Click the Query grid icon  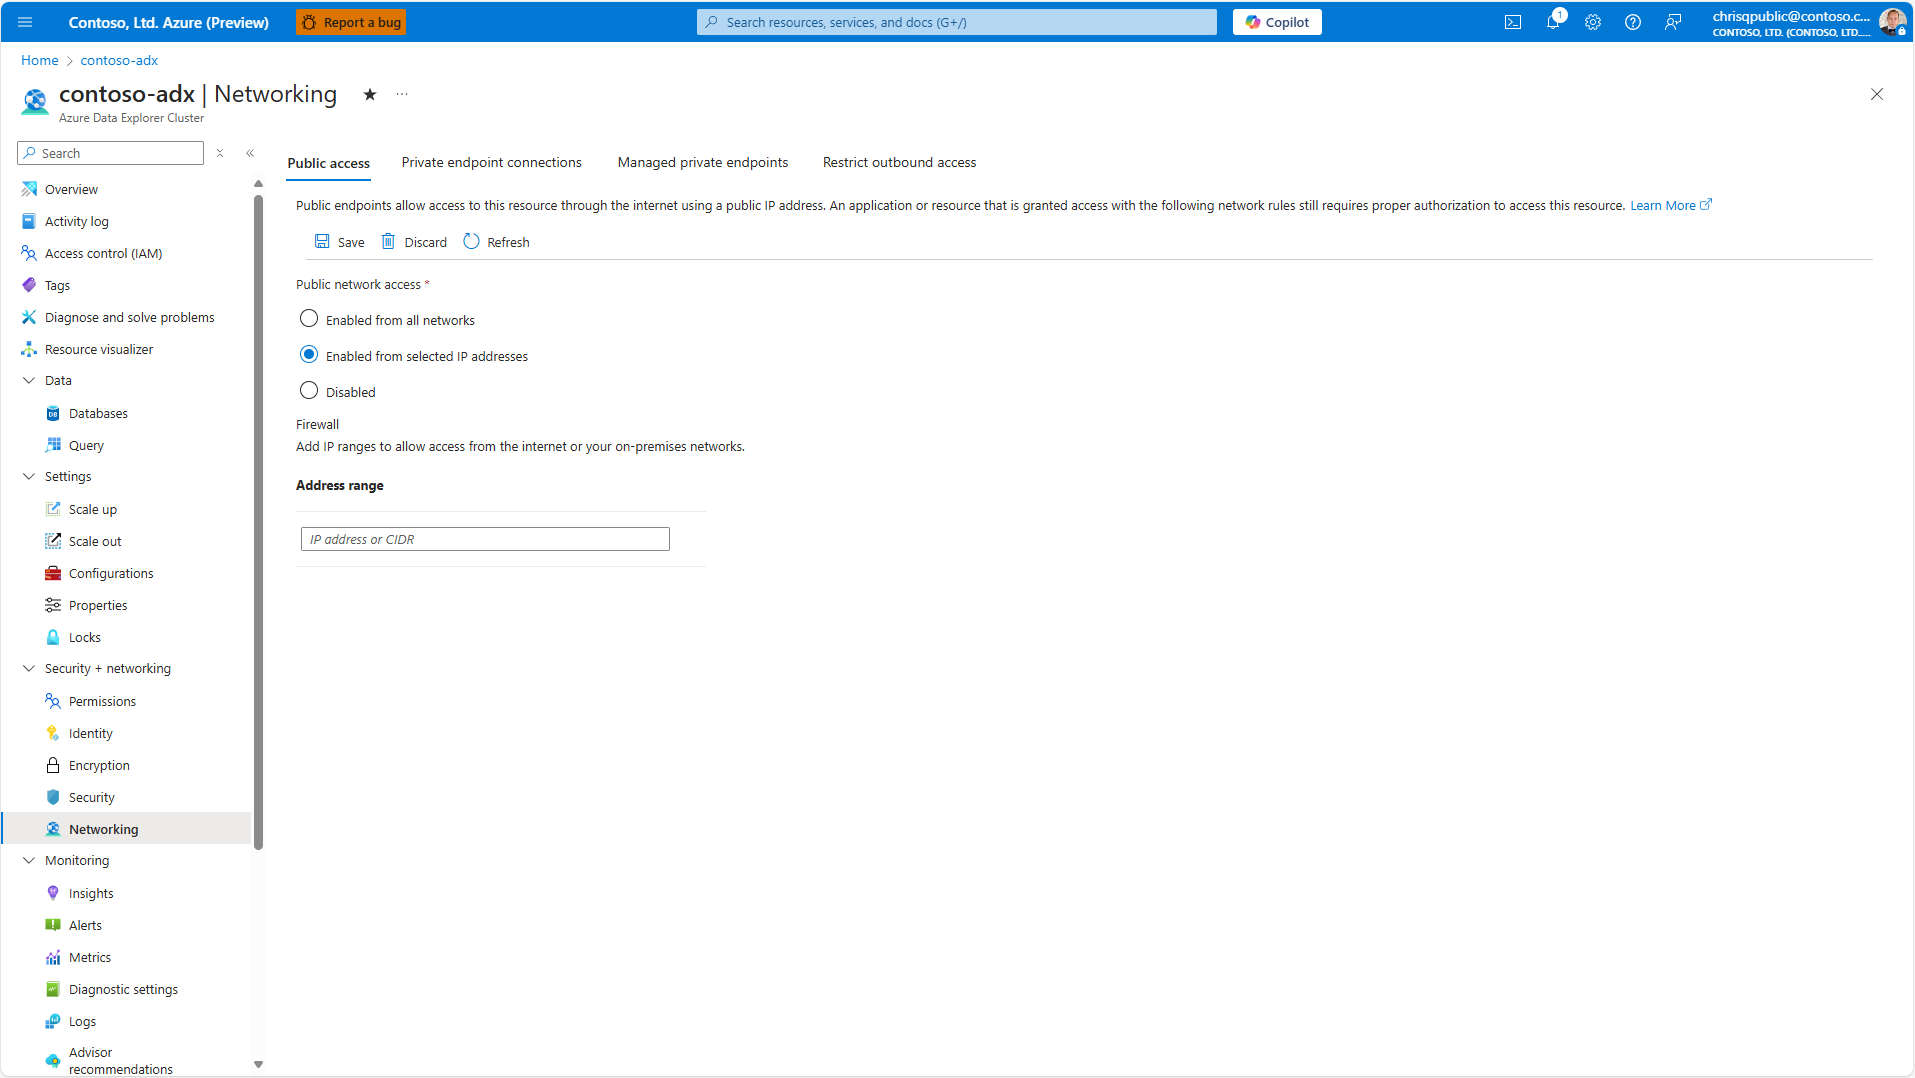[x=53, y=445]
